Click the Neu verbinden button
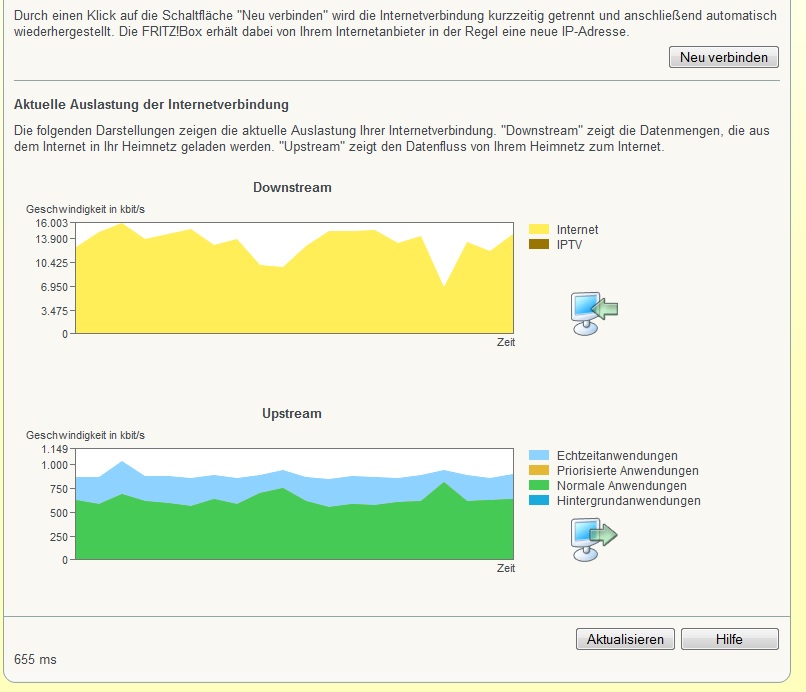Screen dimensions: 806x692 724,57
